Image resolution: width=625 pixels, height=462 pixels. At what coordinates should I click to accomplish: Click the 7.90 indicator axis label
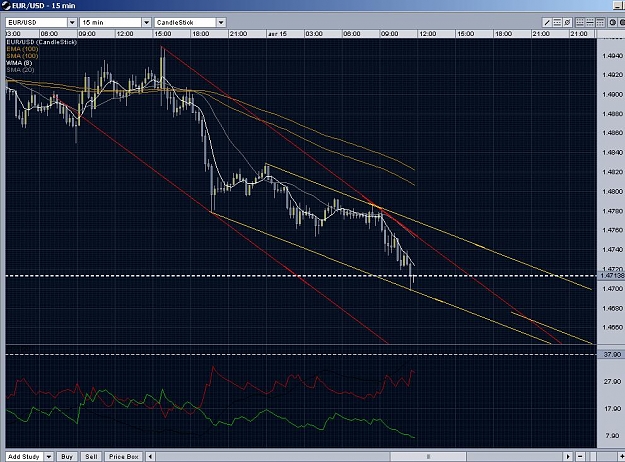click(x=613, y=436)
